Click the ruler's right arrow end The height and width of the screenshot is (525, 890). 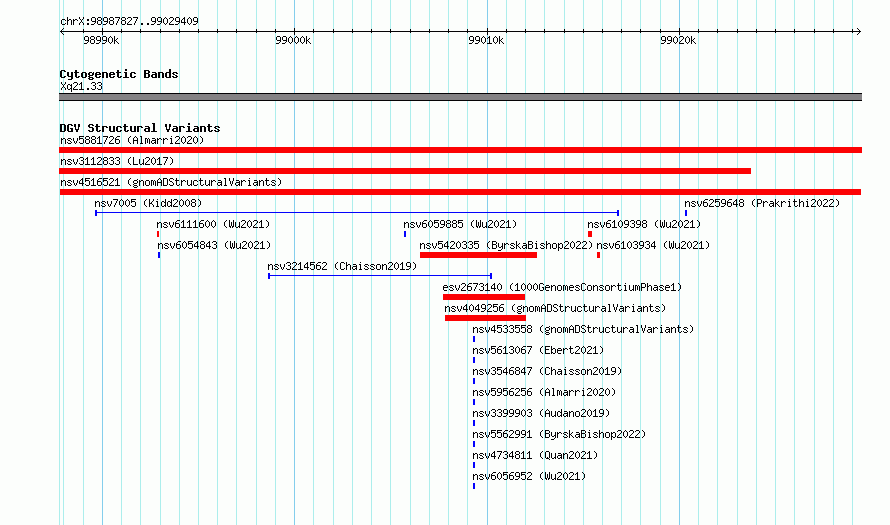859,32
